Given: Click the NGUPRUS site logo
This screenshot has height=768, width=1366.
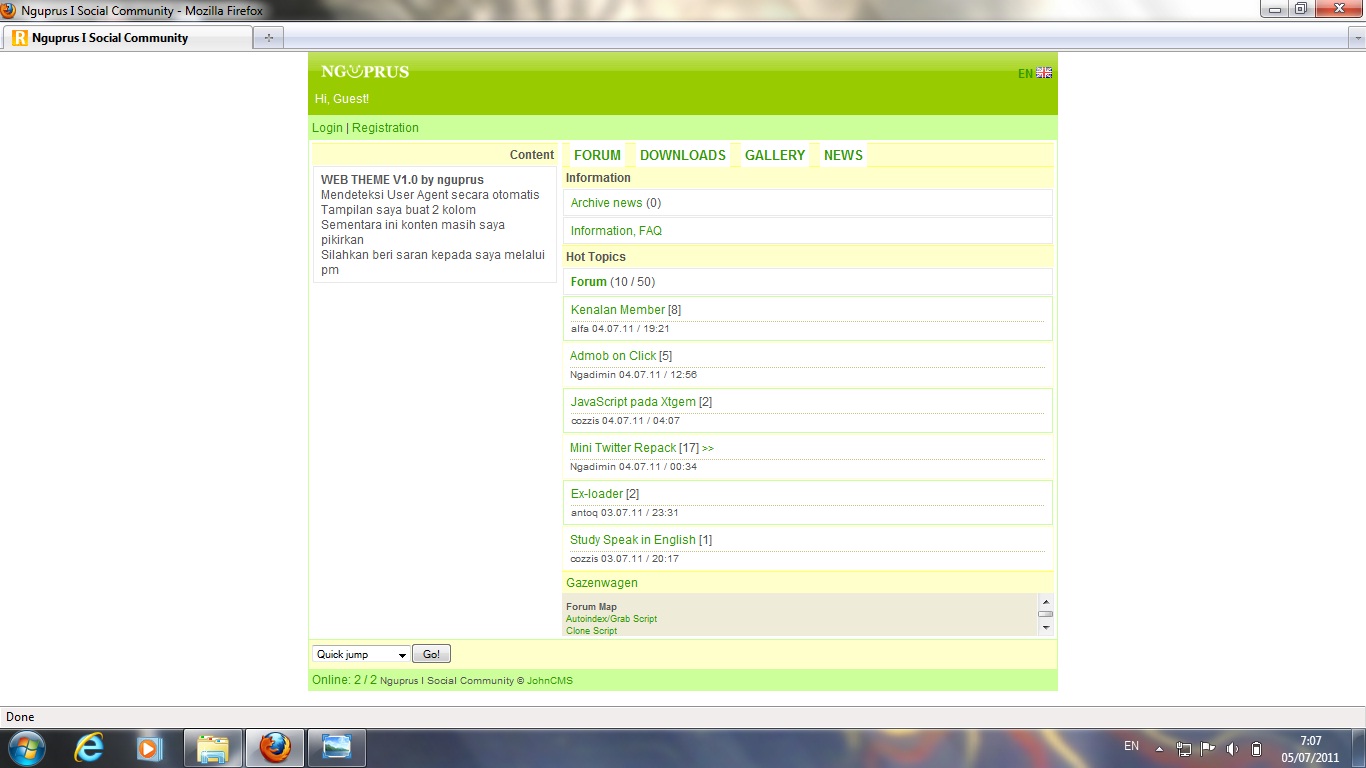Looking at the screenshot, I should pyautogui.click(x=365, y=72).
